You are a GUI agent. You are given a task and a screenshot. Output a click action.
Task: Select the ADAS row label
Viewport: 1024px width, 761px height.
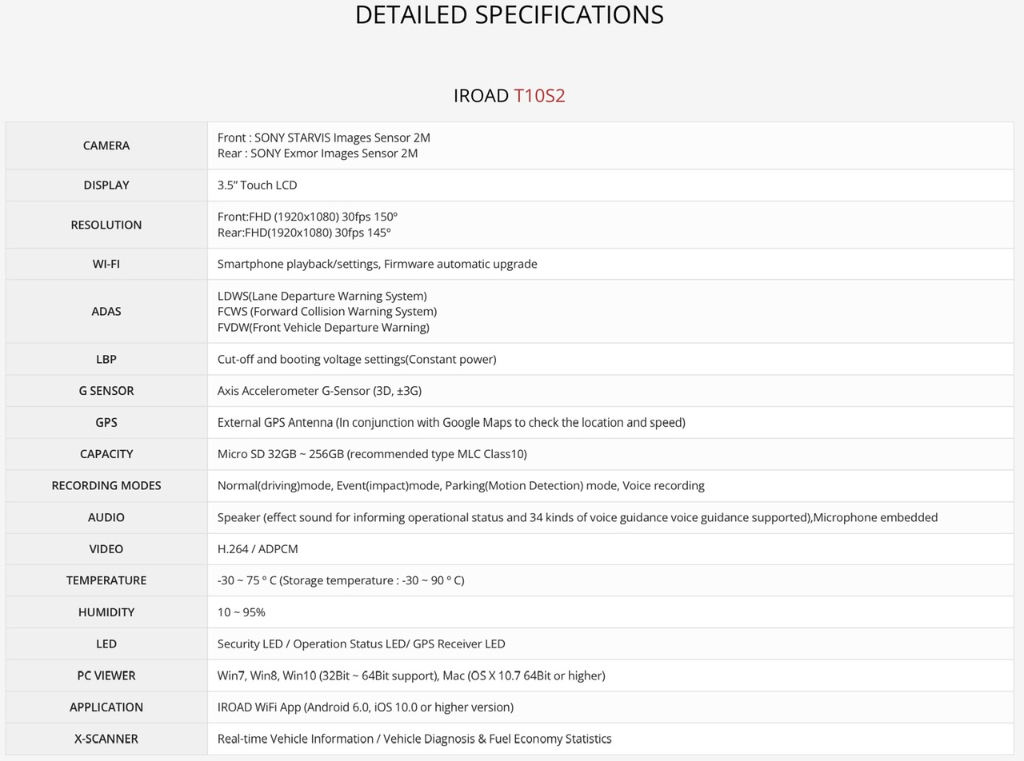coord(106,312)
